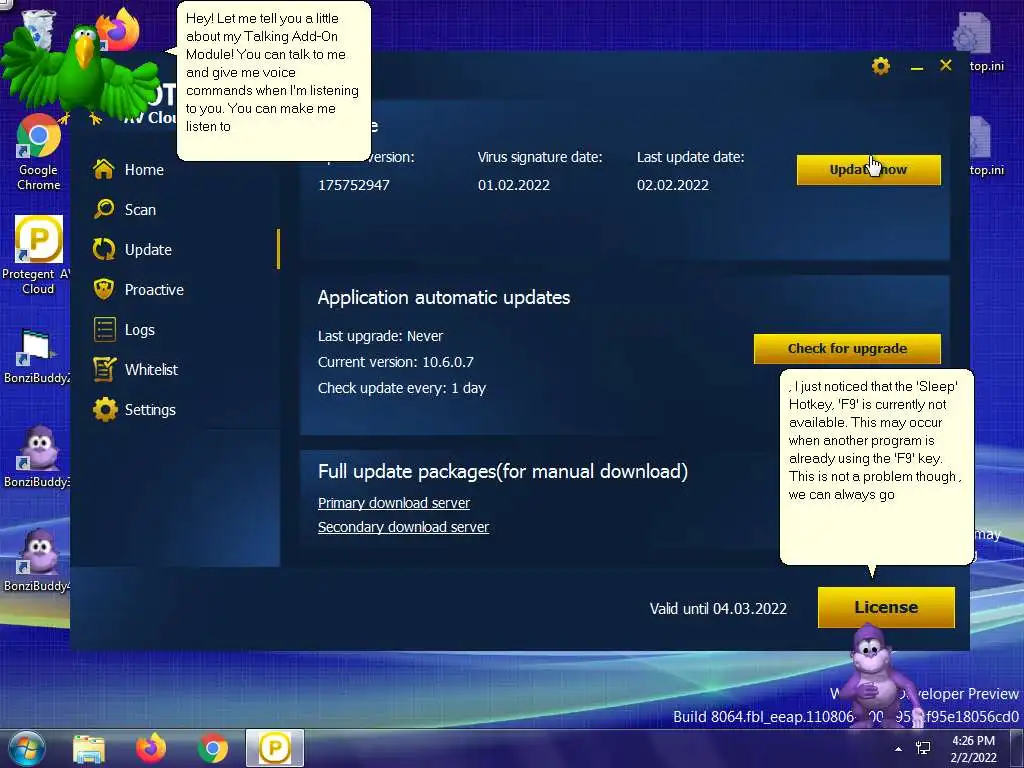This screenshot has height=768, width=1024.
Task: Click the network tray icon
Action: point(923,748)
